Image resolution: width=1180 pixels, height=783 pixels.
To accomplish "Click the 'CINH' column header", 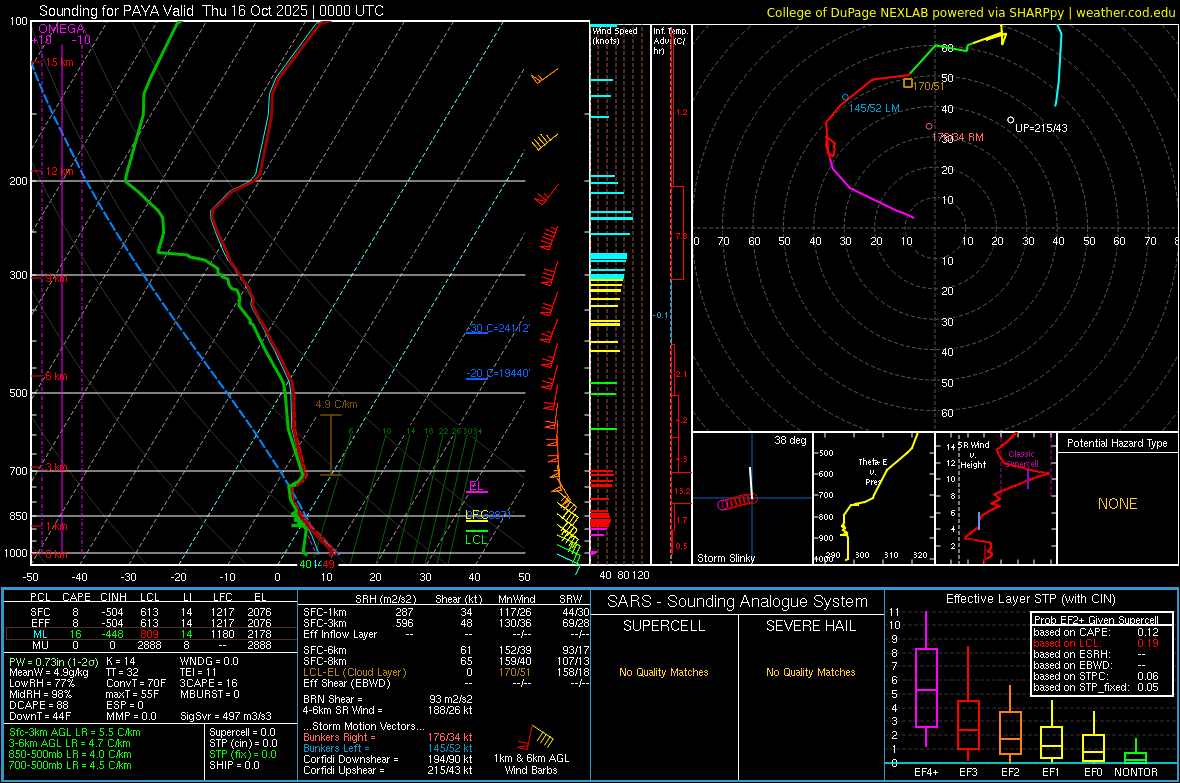I will [x=114, y=597].
